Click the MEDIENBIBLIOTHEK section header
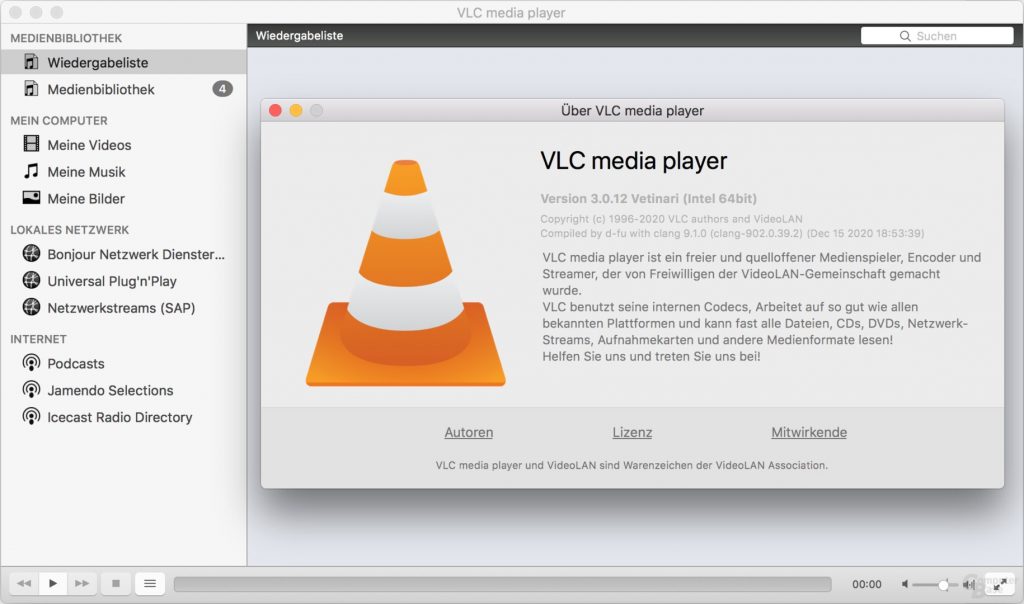The width and height of the screenshot is (1024, 604). click(x=66, y=38)
